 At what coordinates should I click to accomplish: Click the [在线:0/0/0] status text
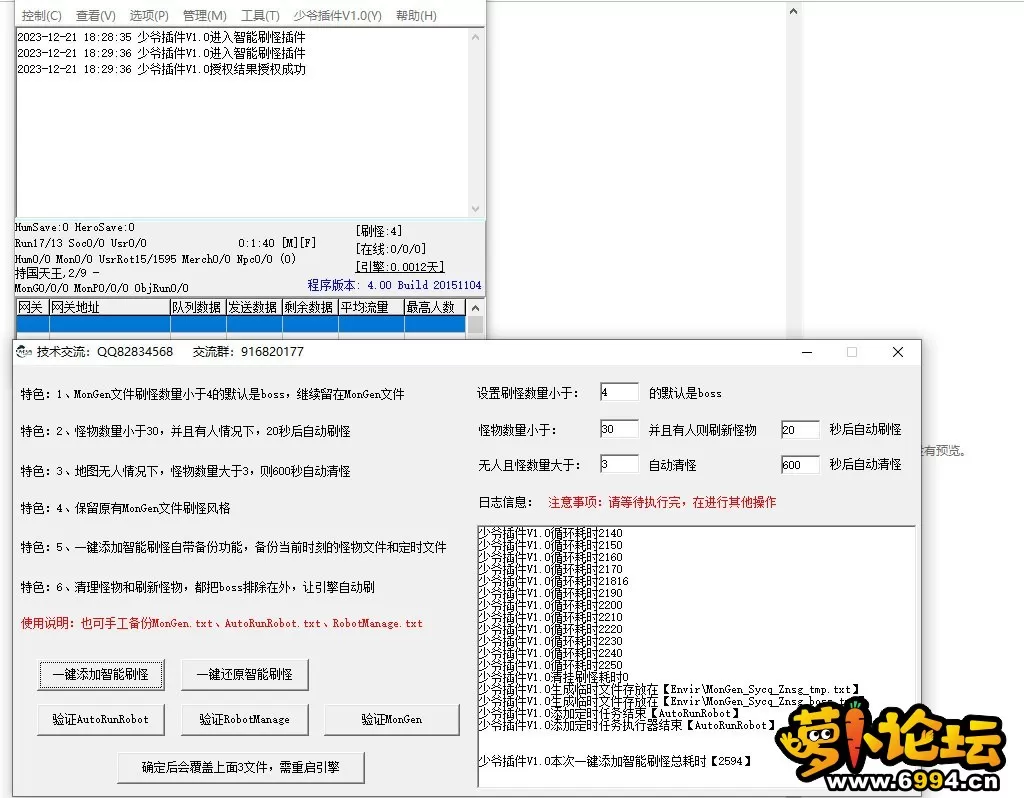(391, 249)
